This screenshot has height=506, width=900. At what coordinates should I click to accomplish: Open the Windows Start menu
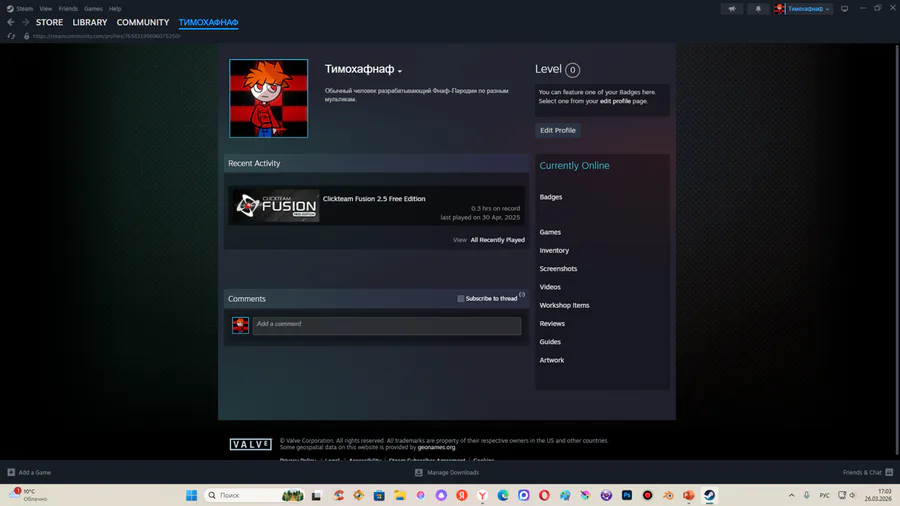point(192,495)
